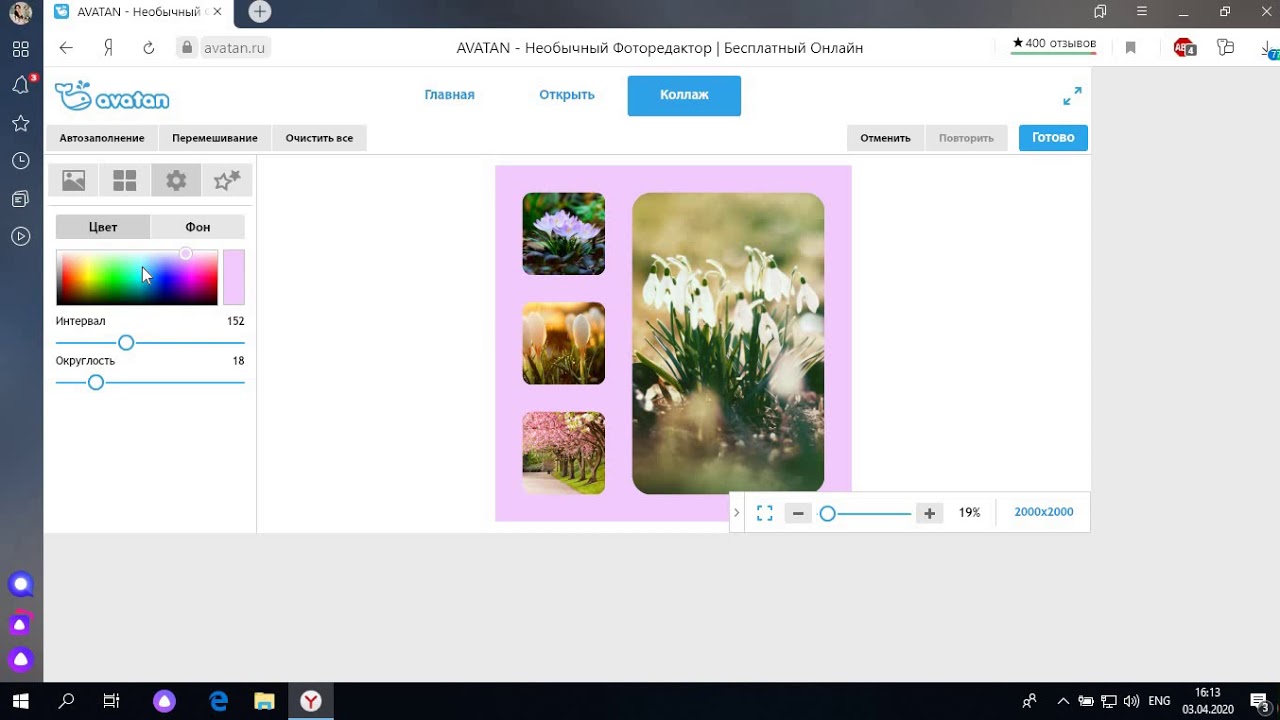Select the purple crocus collage photo
Screen dimensions: 1280x720
click(564, 234)
